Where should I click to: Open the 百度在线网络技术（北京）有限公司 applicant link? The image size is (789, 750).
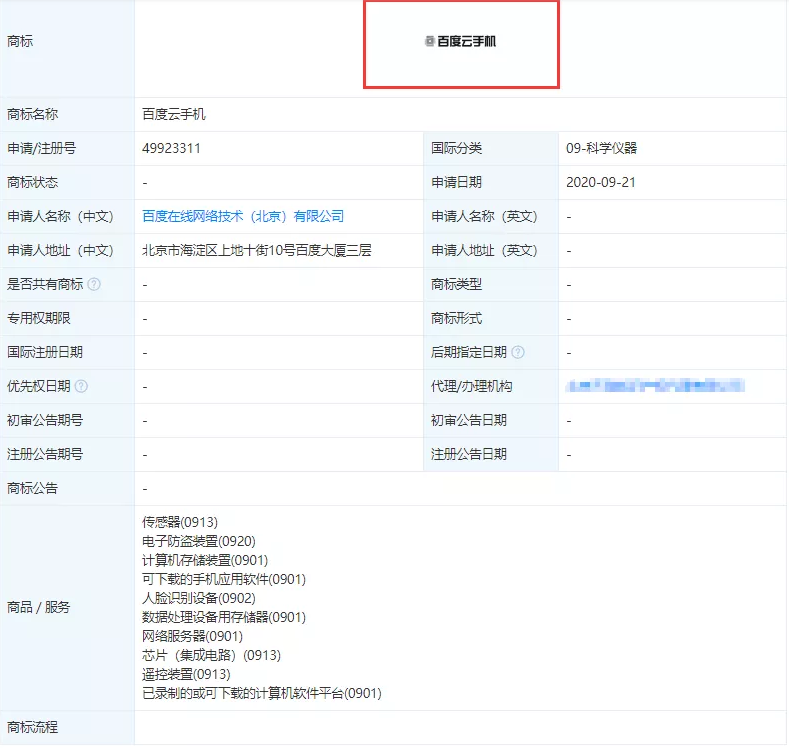coord(243,216)
